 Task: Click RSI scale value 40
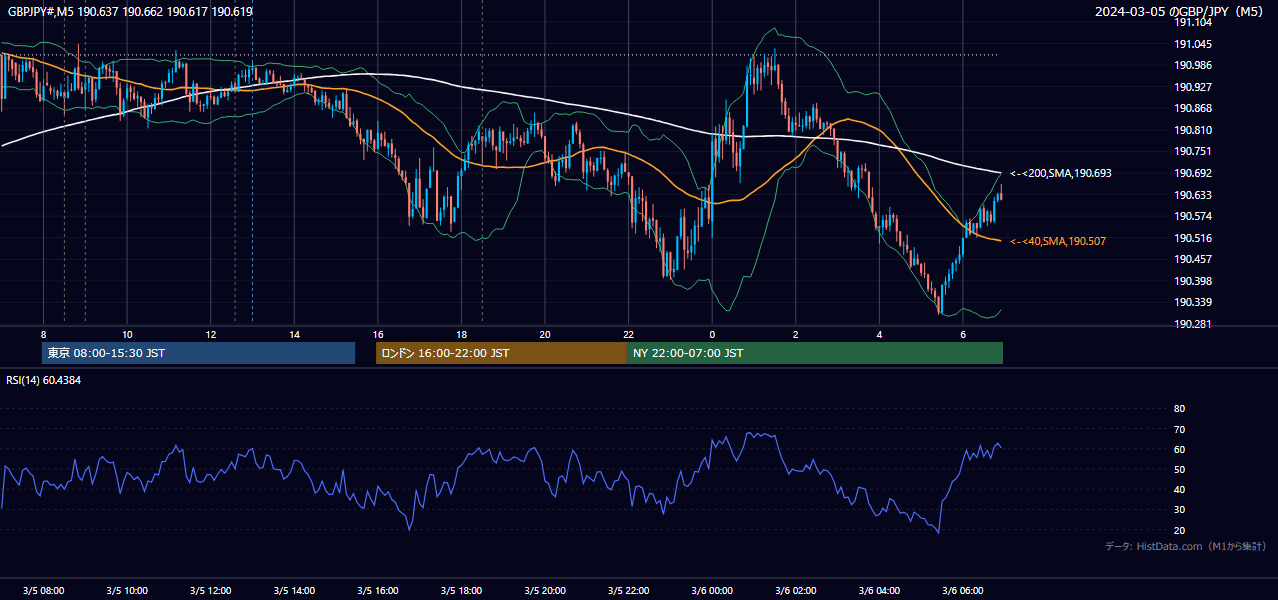tap(1179, 490)
